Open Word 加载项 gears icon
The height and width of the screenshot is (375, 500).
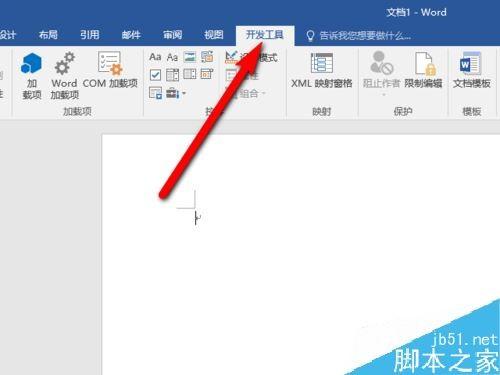[x=64, y=63]
